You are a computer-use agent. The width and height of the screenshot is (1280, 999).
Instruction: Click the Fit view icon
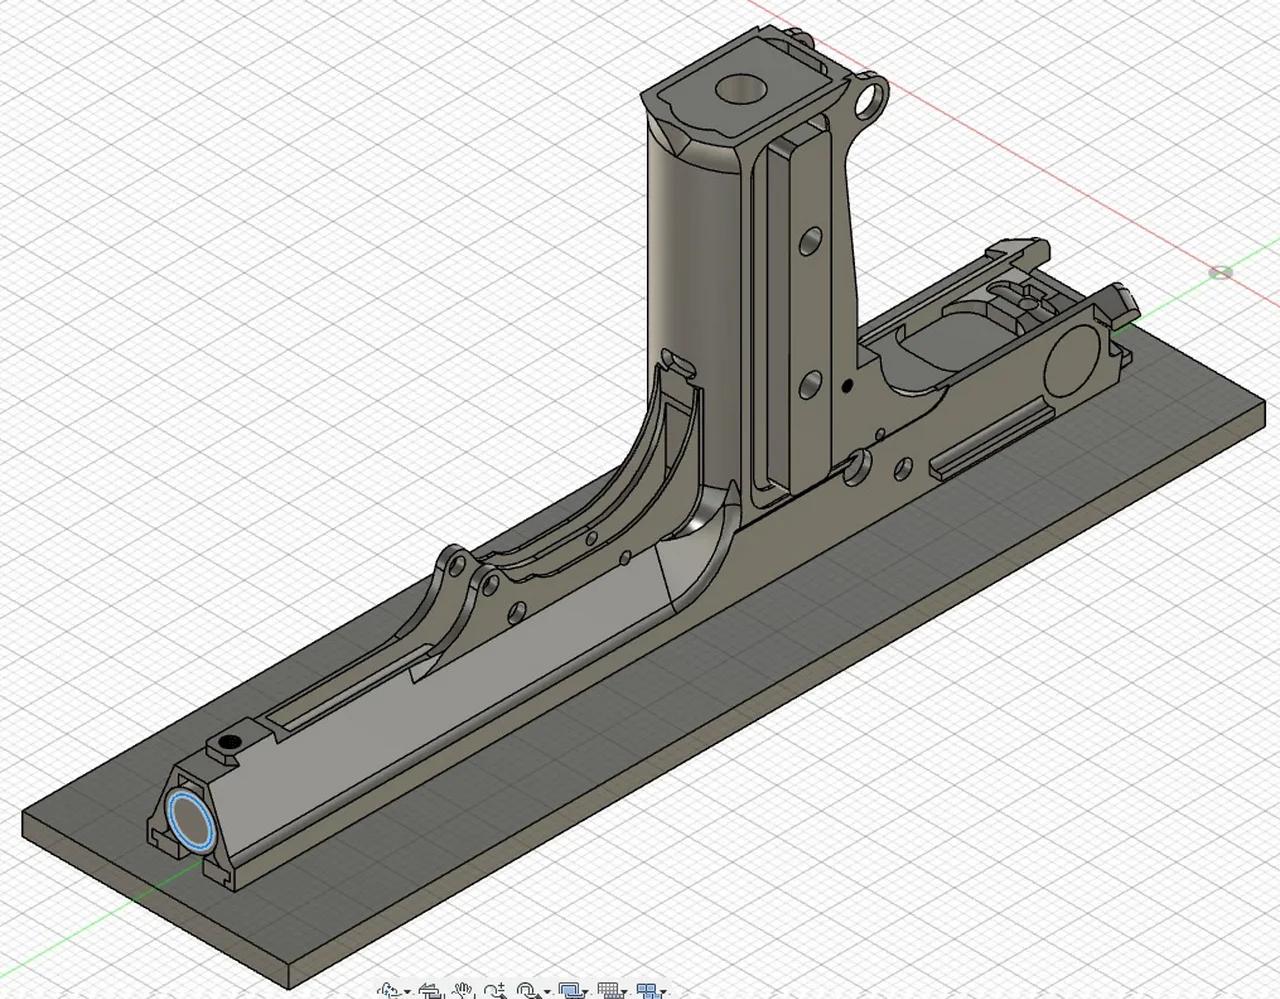coord(525,991)
